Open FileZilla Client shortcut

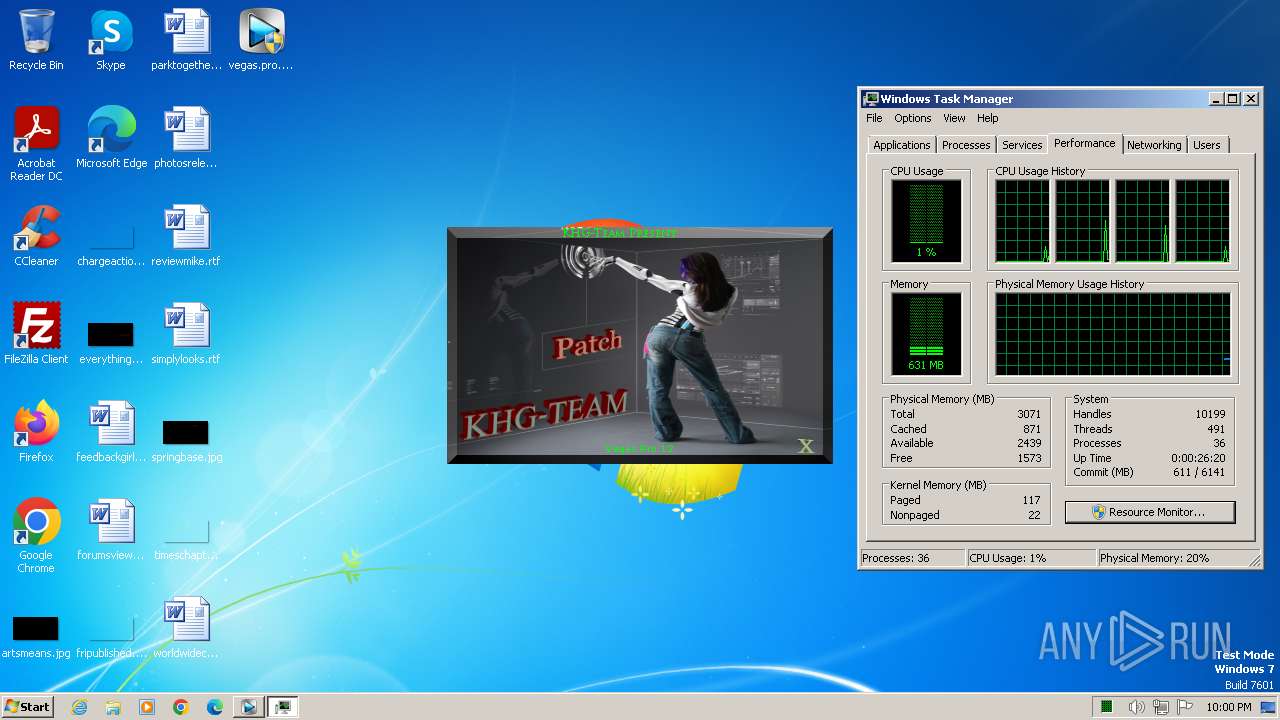(x=36, y=334)
